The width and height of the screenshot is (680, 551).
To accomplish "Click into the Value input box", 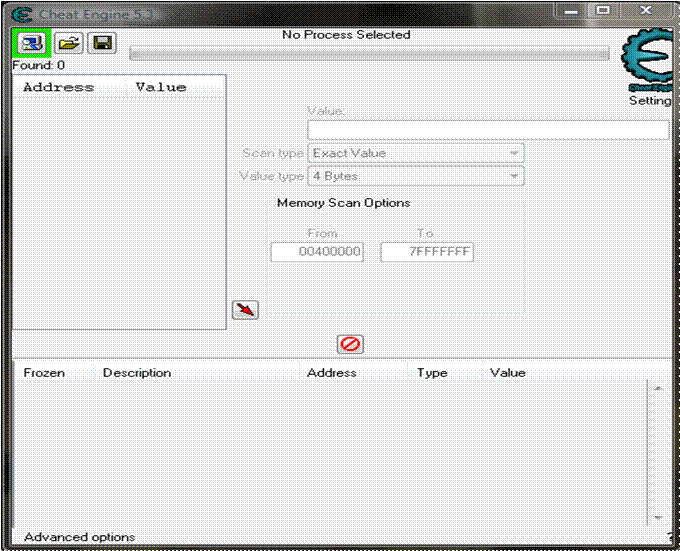I will 488,130.
